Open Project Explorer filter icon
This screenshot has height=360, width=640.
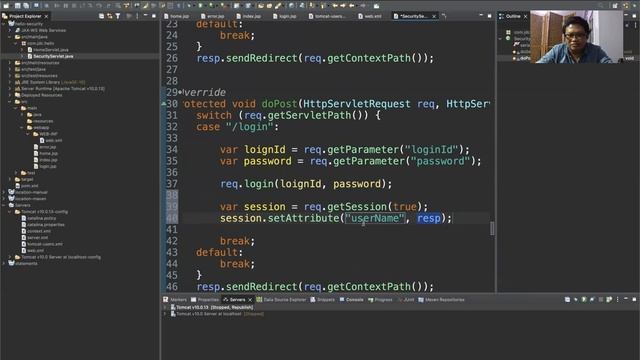118,16
